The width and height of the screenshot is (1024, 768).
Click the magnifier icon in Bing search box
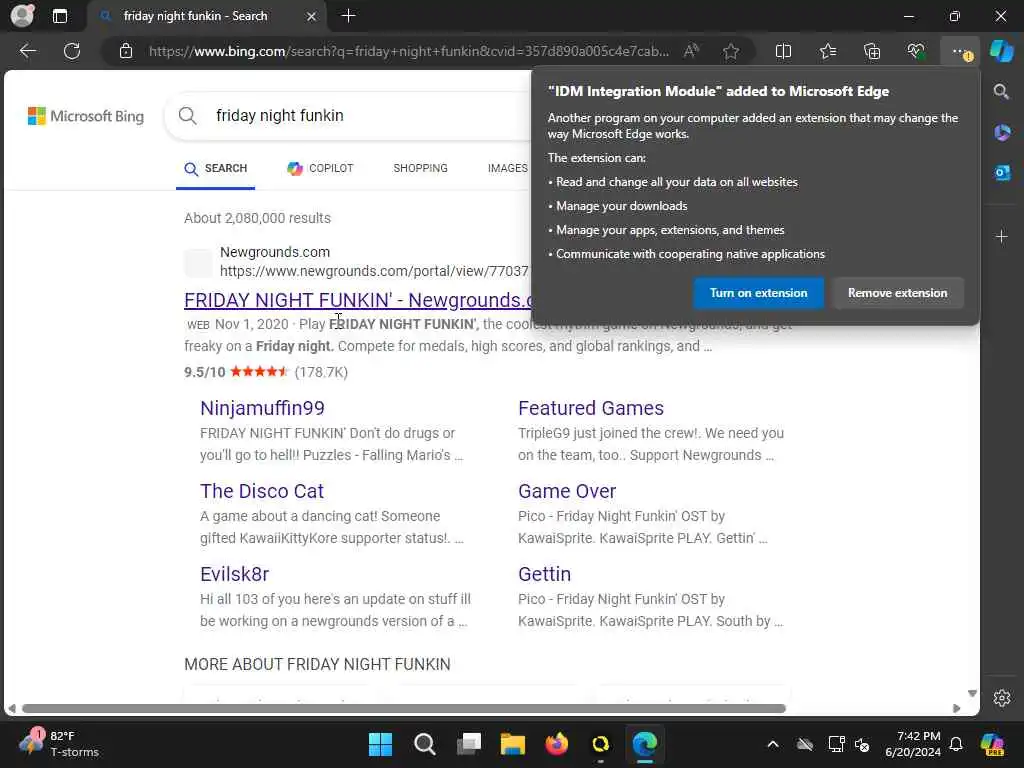pyautogui.click(x=187, y=116)
